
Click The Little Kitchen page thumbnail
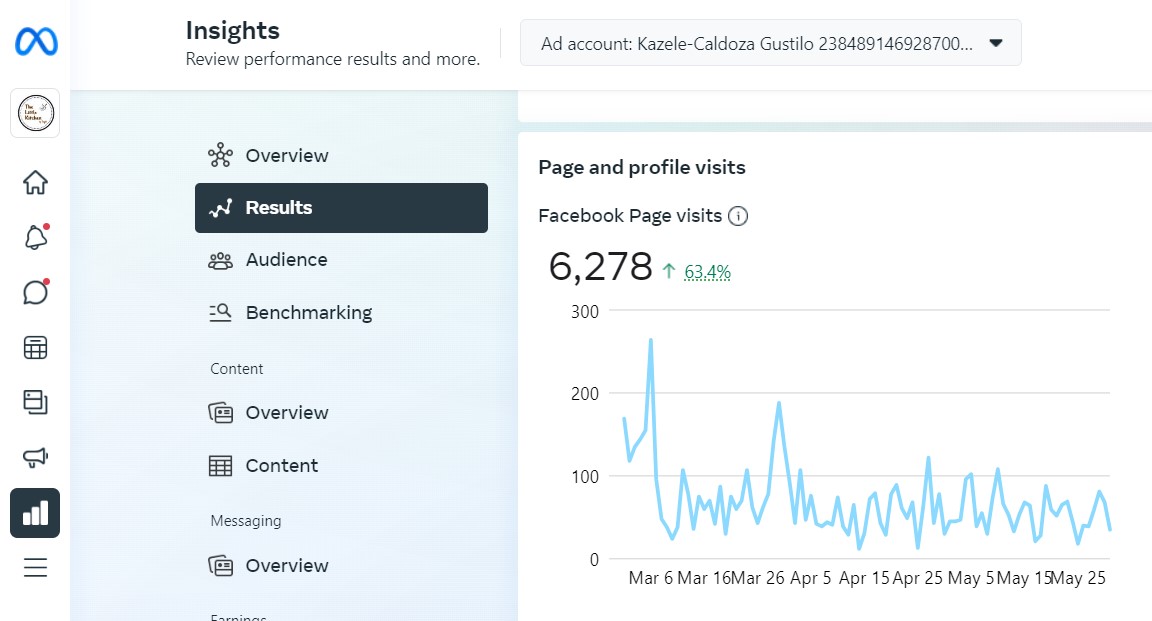(x=35, y=113)
